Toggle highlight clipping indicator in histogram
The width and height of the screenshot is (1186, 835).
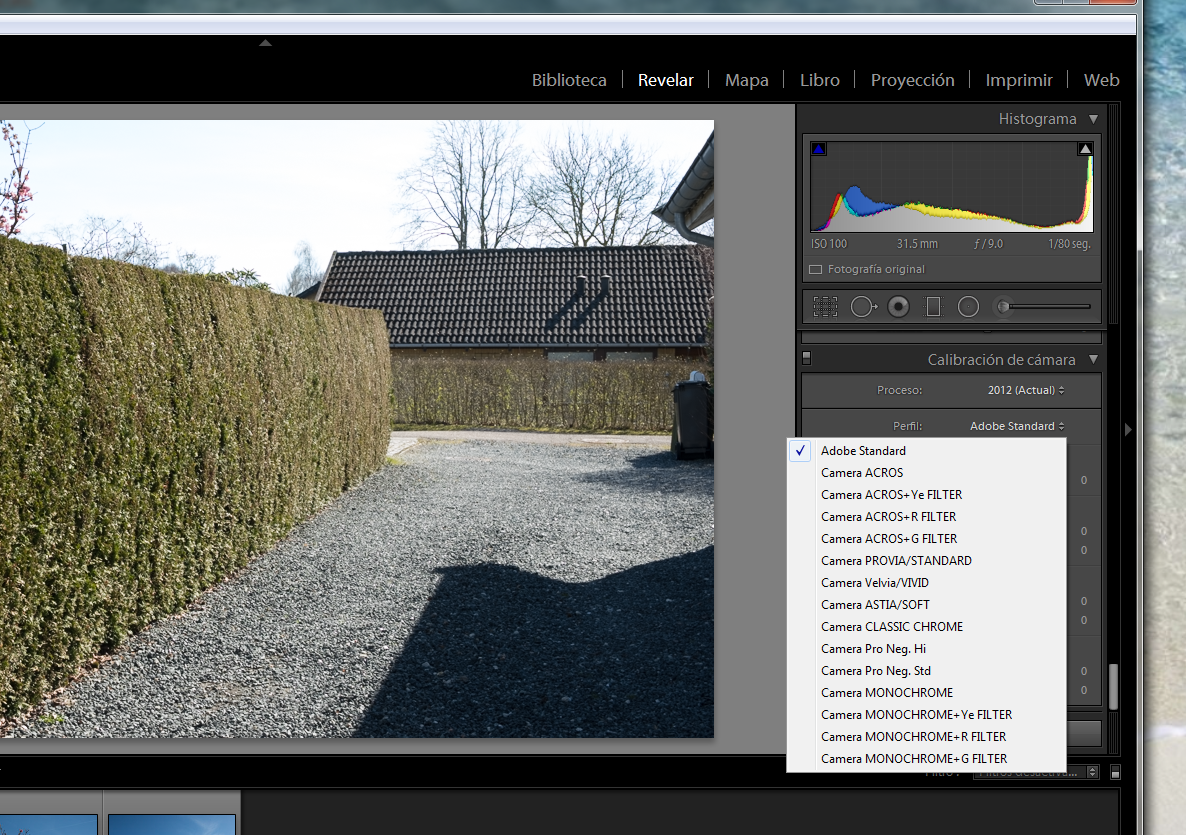pos(1085,149)
